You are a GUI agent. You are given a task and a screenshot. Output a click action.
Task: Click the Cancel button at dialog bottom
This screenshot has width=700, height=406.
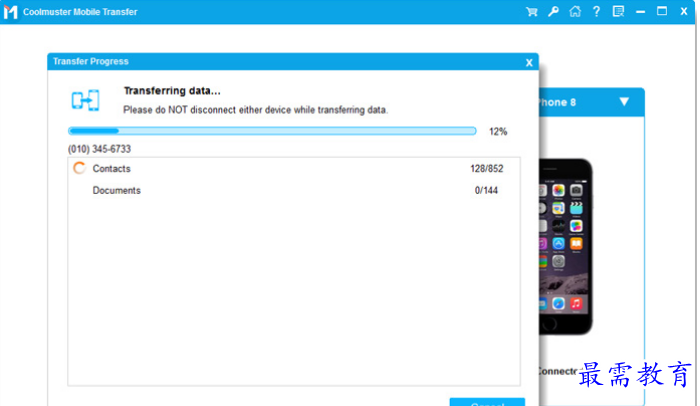[x=487, y=402]
